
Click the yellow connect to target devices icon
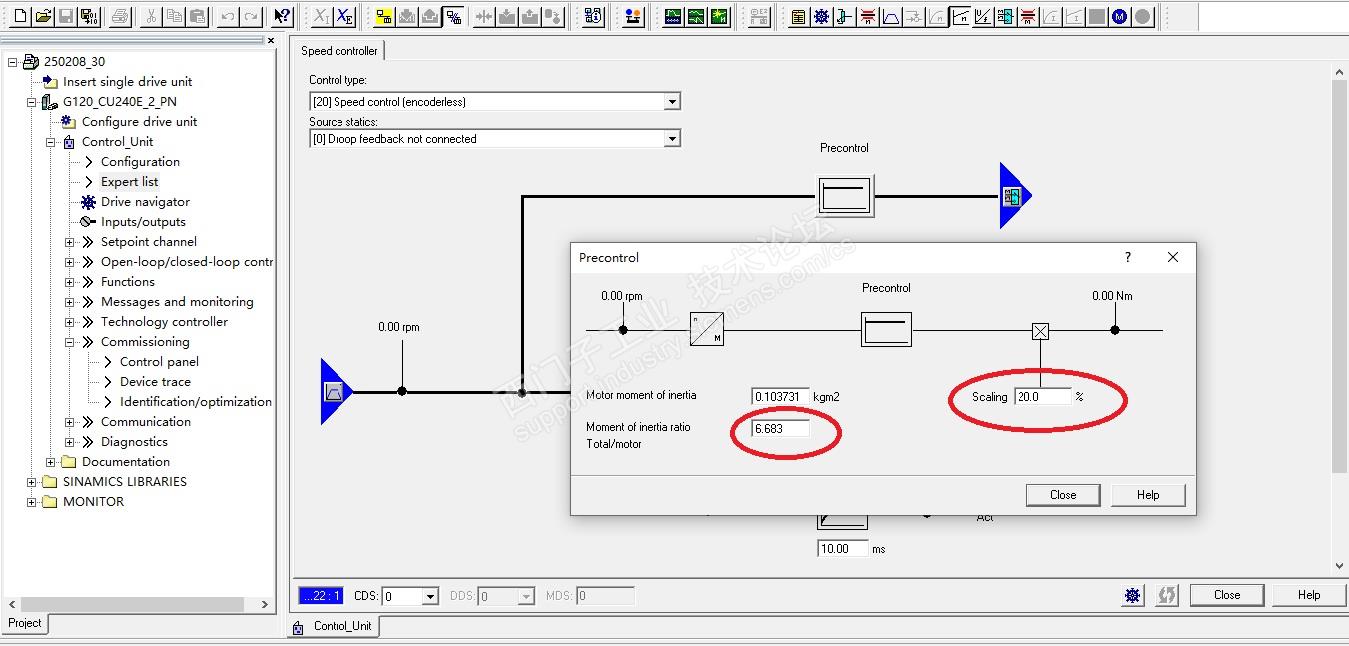point(384,16)
